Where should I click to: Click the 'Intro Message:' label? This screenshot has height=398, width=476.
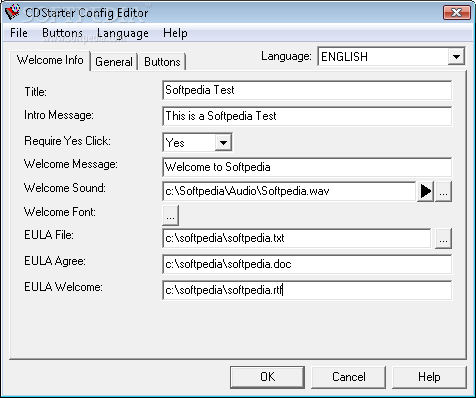(59, 115)
